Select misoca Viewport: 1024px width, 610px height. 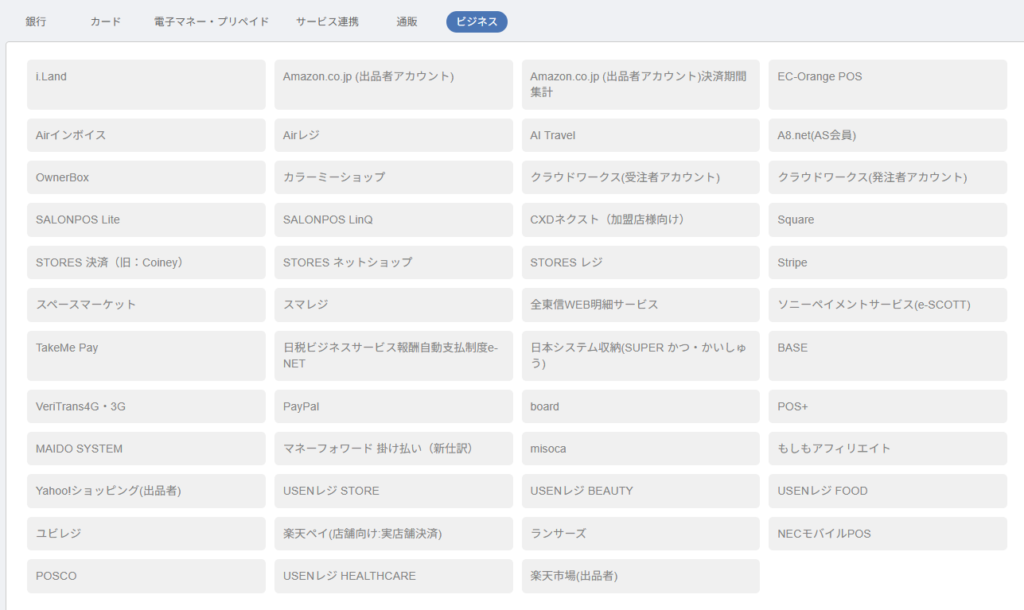pos(641,449)
